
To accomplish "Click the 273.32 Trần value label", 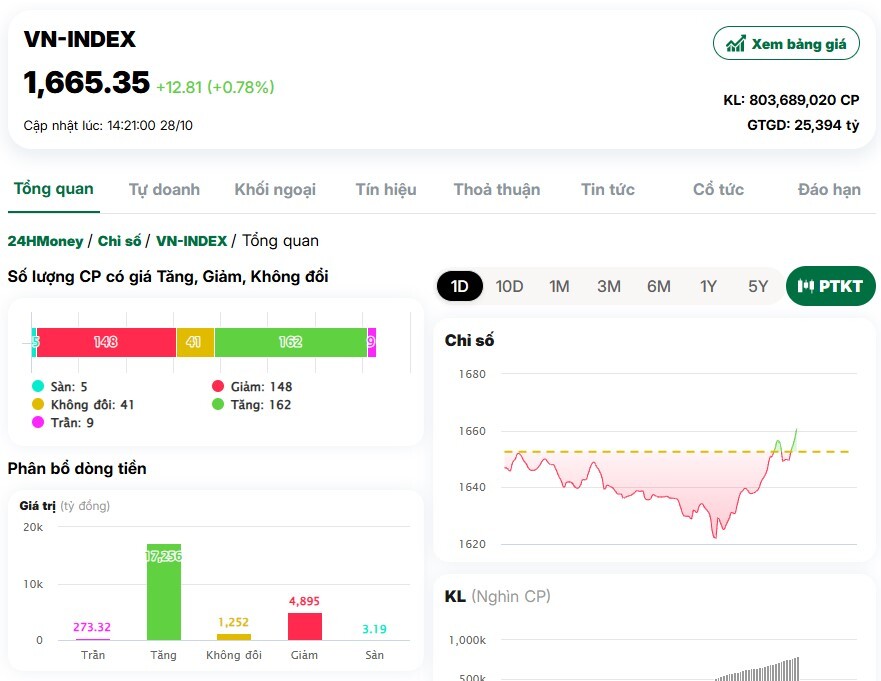I will [92, 627].
